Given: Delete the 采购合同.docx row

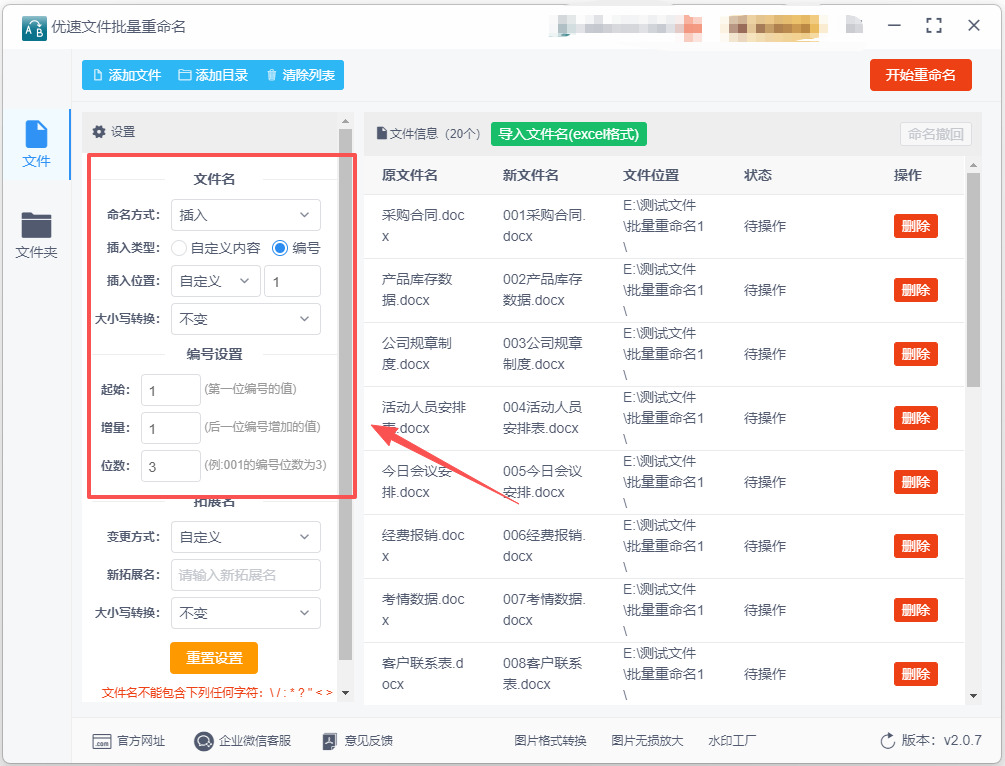Looking at the screenshot, I should tap(915, 226).
